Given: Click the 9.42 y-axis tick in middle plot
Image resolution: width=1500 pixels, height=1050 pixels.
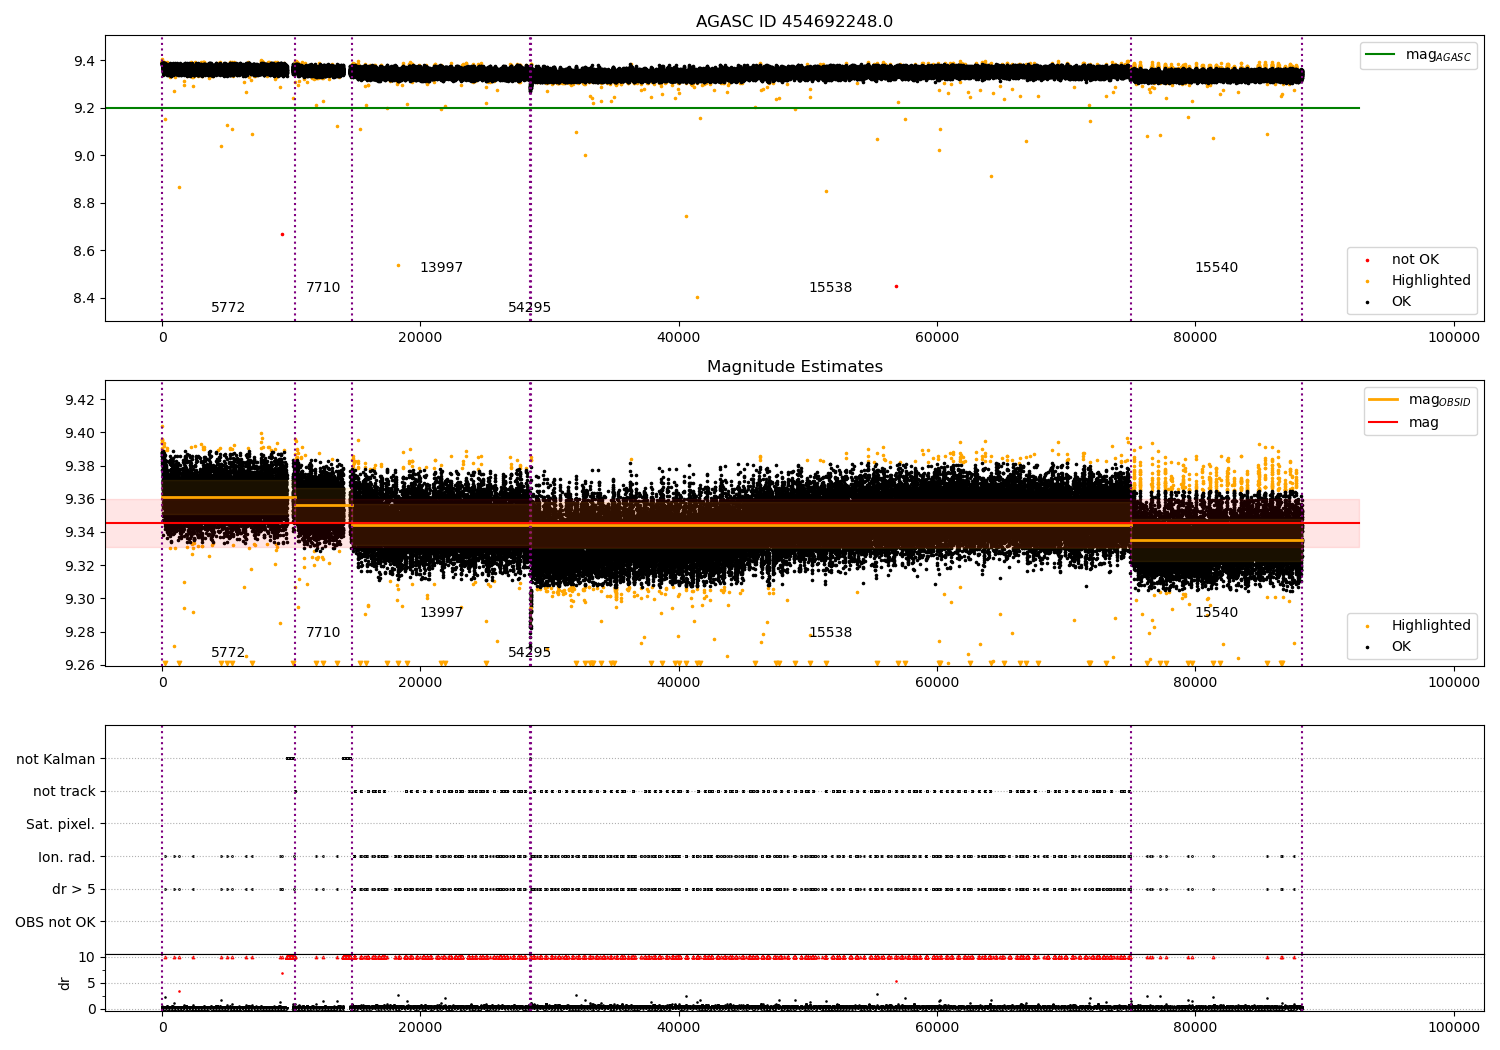Looking at the screenshot, I should (80, 400).
